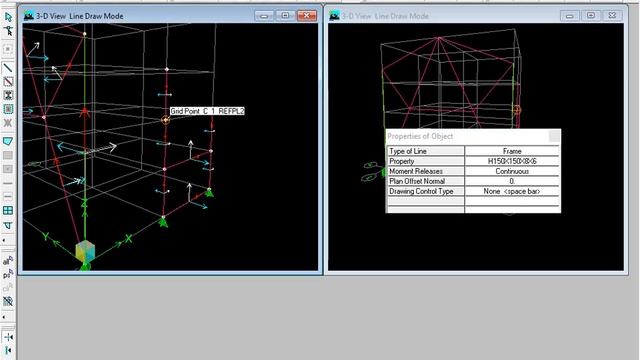Click the green X axis label
Image resolution: width=640 pixels, height=360 pixels.
[x=129, y=238]
